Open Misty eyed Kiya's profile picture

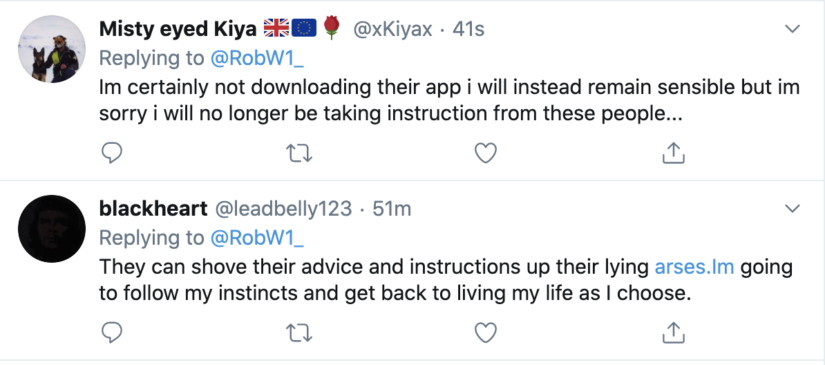[x=52, y=49]
